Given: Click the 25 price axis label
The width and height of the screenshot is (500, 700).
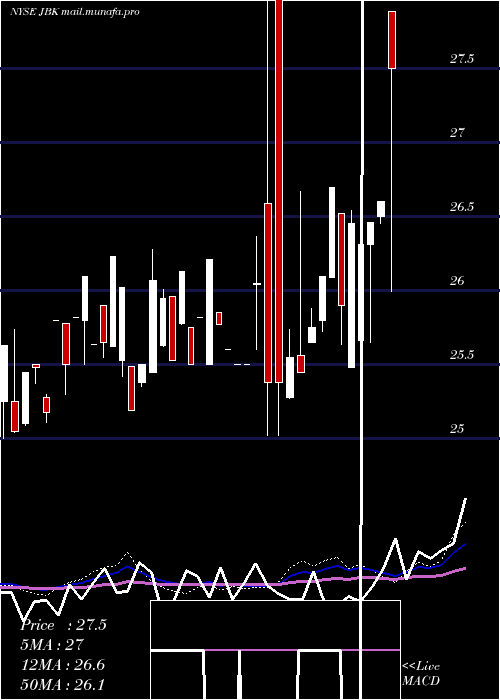Looking at the screenshot, I should coord(458,429).
